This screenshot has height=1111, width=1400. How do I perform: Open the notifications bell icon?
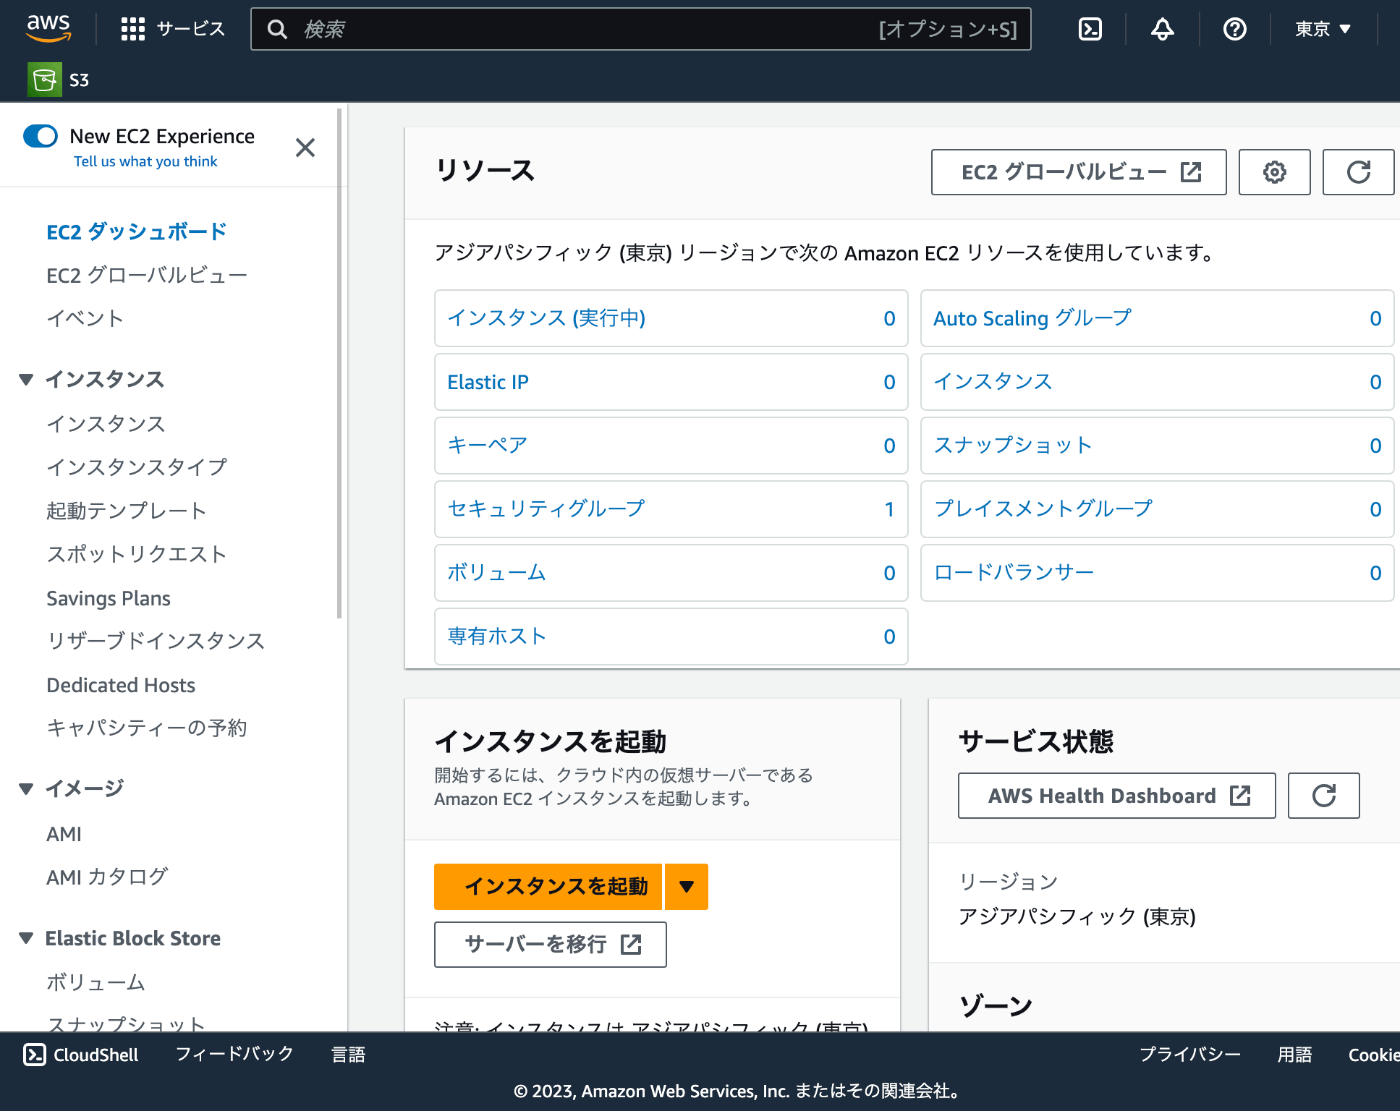point(1162,29)
